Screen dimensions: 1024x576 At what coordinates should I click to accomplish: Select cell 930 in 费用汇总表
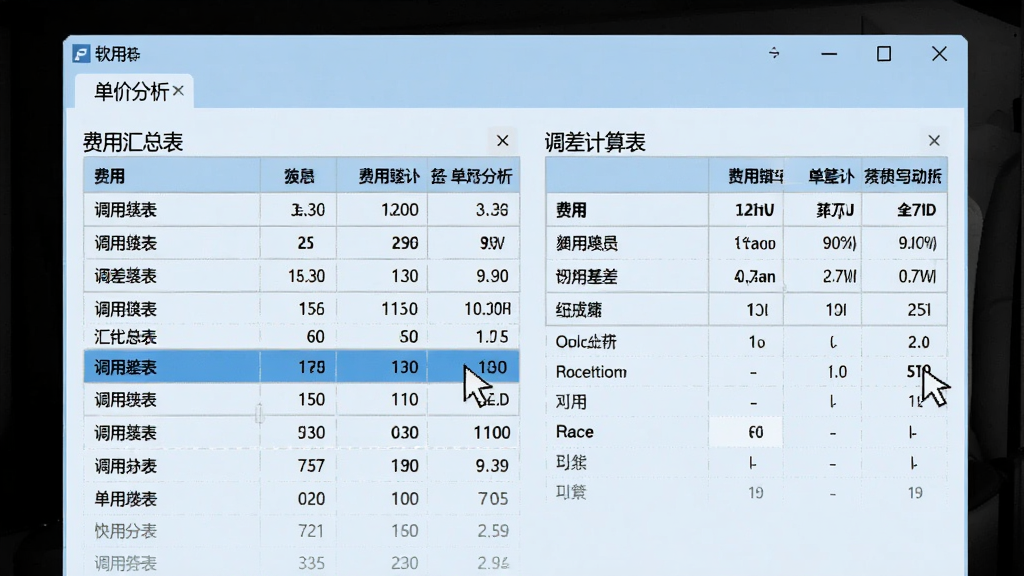pyautogui.click(x=311, y=432)
